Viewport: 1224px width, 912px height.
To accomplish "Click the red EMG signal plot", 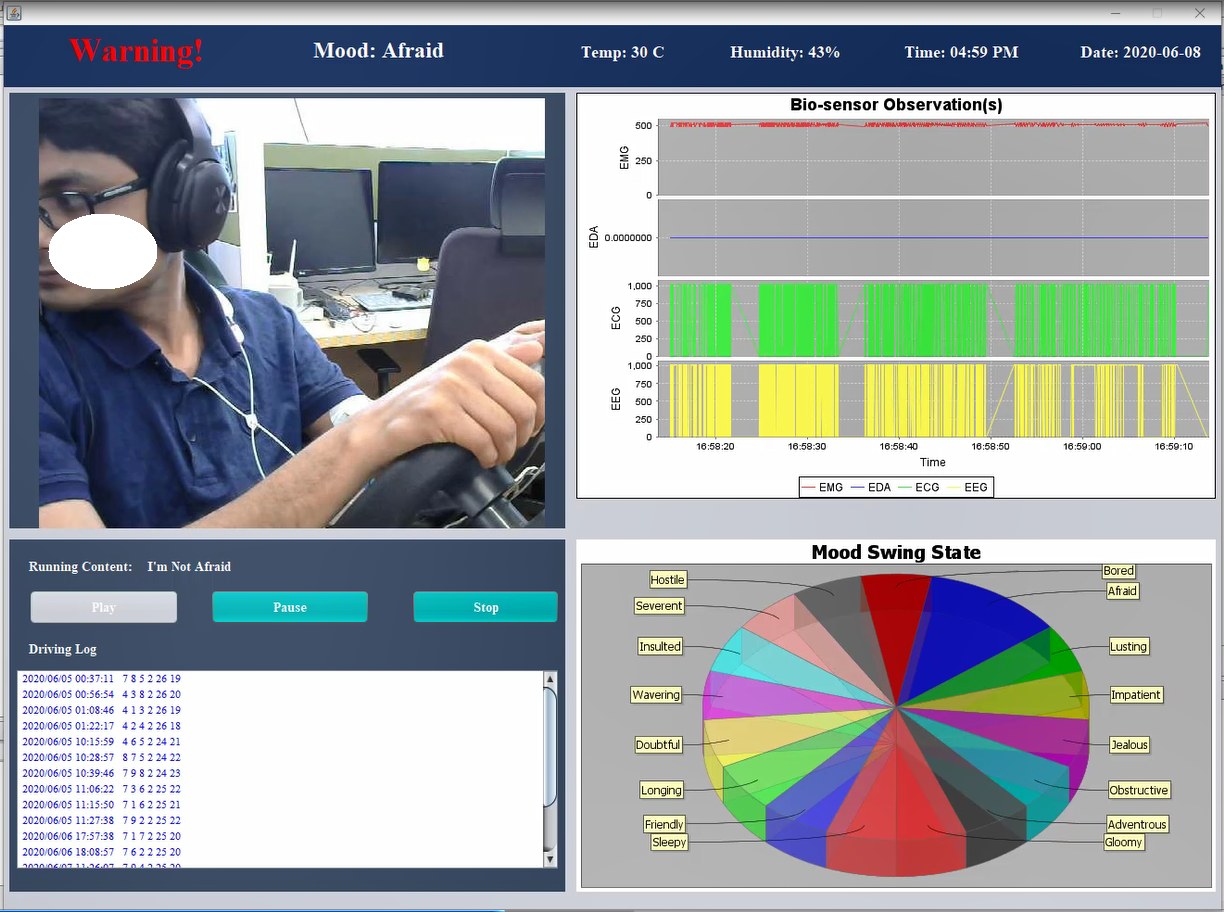I will pyautogui.click(x=933, y=157).
